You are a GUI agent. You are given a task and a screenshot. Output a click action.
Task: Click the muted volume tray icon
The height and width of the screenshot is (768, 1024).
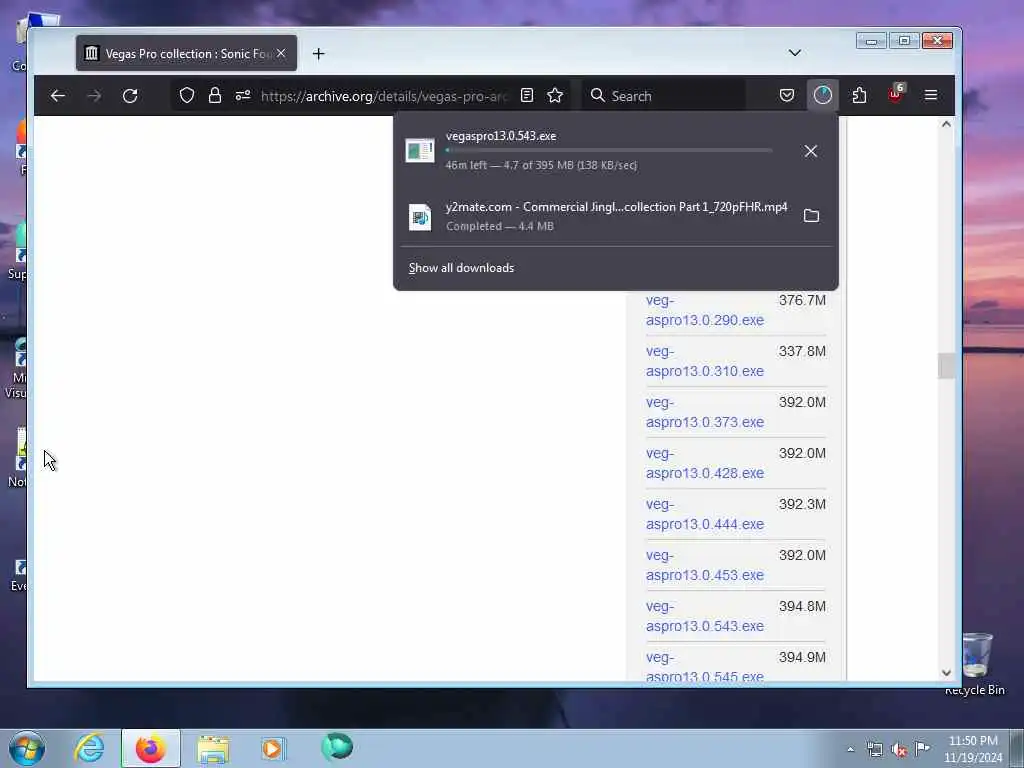pyautogui.click(x=899, y=750)
